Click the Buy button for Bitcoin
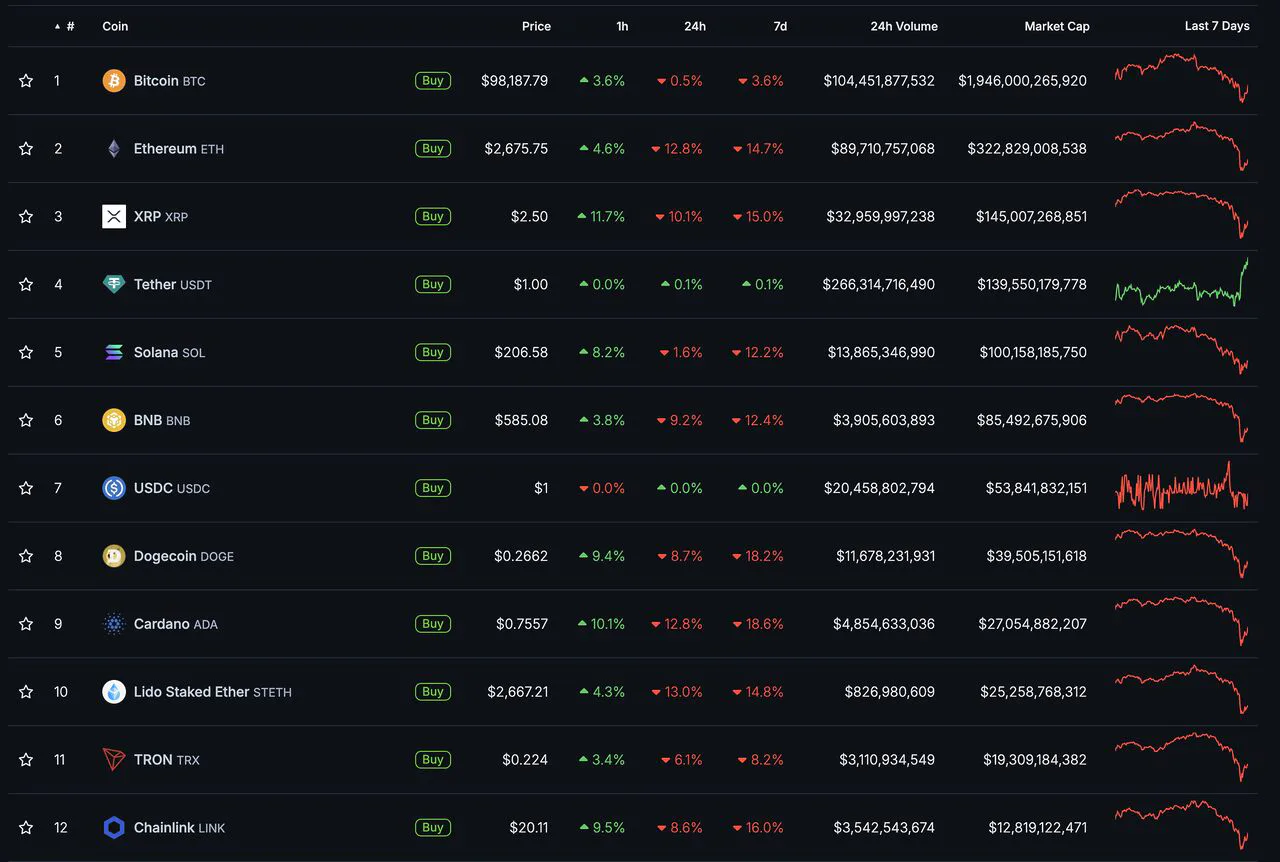The image size is (1280, 862). click(x=433, y=80)
